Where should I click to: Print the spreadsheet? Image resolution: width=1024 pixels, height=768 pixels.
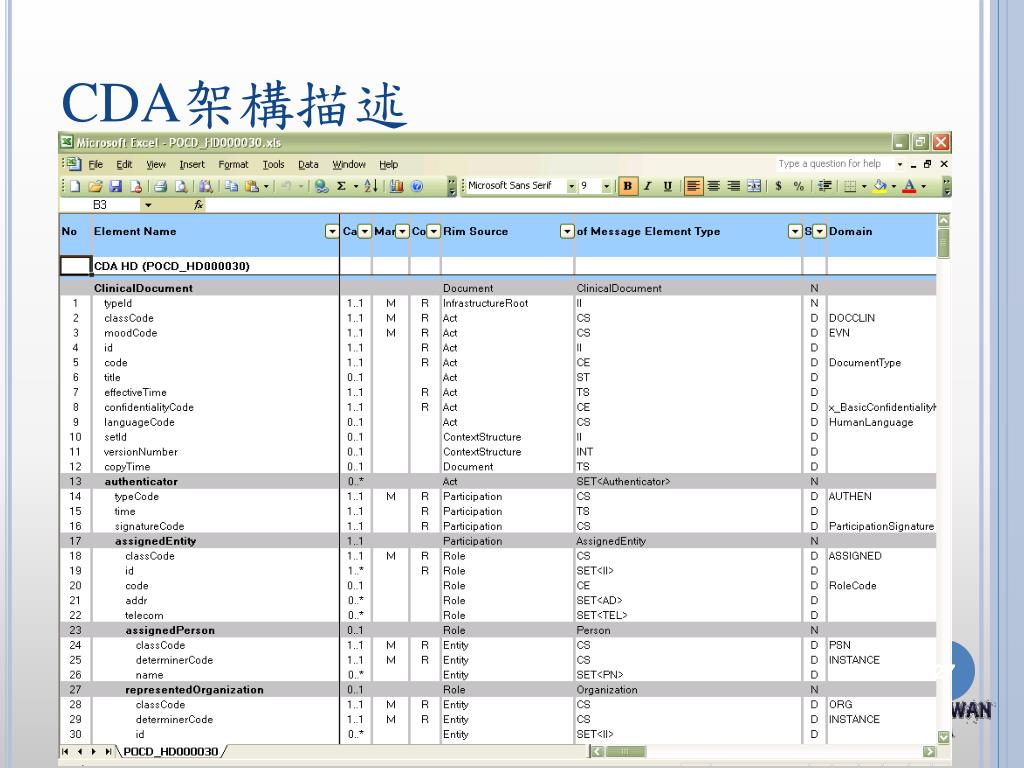tap(161, 186)
